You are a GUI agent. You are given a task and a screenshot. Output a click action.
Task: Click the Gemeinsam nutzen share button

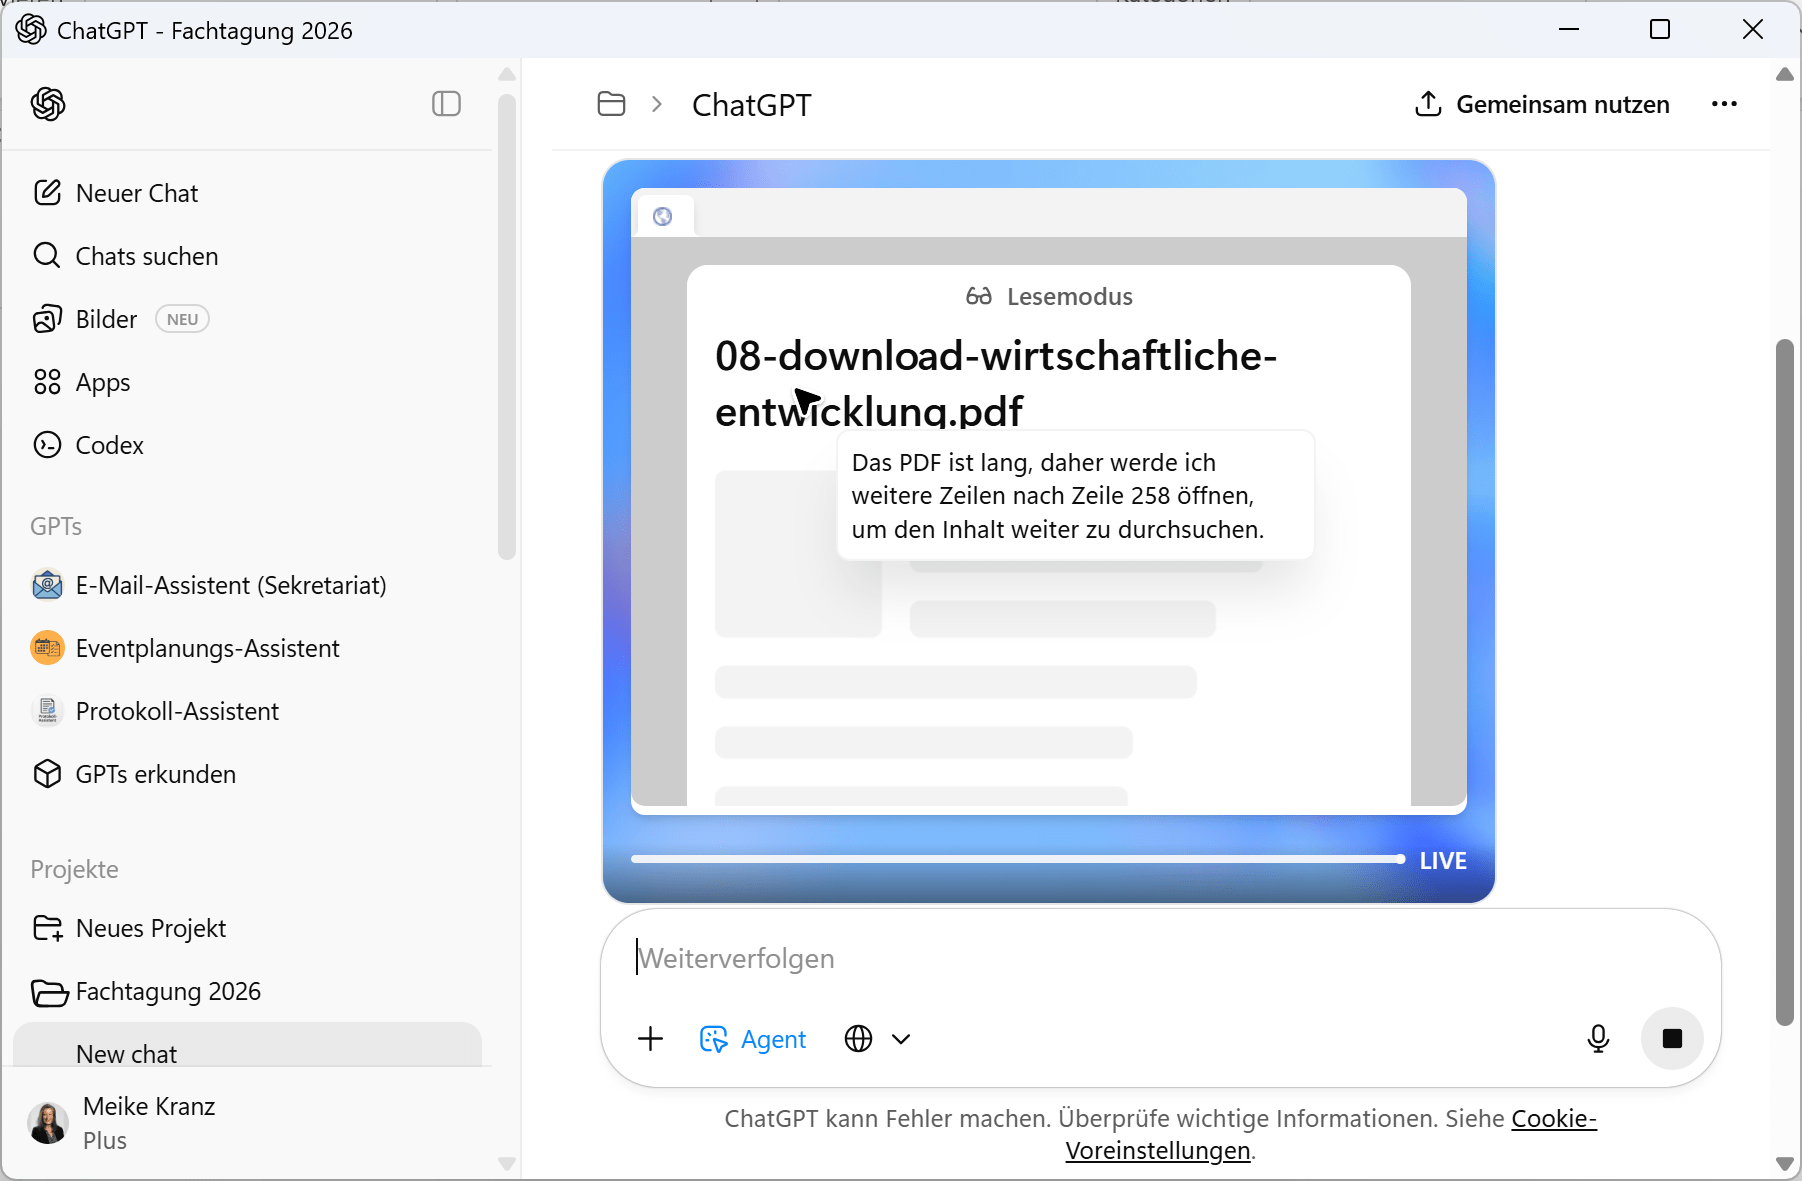[x=1542, y=104]
